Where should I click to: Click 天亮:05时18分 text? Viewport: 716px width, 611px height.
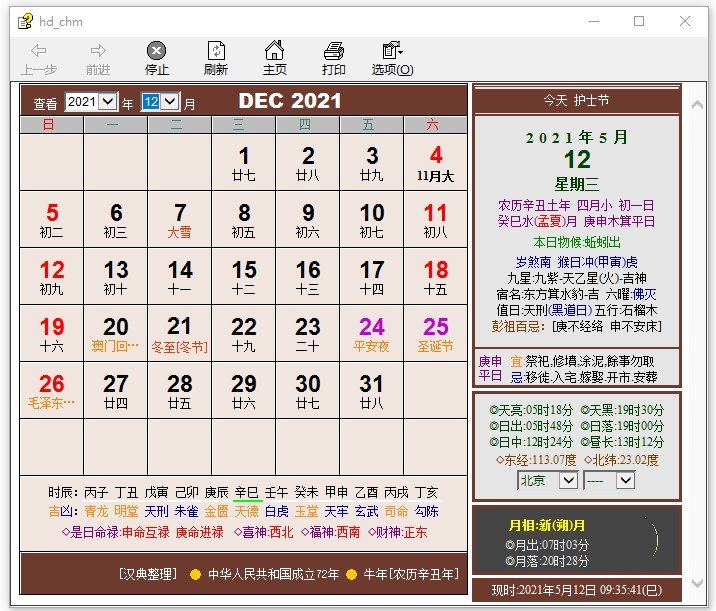[x=531, y=410]
